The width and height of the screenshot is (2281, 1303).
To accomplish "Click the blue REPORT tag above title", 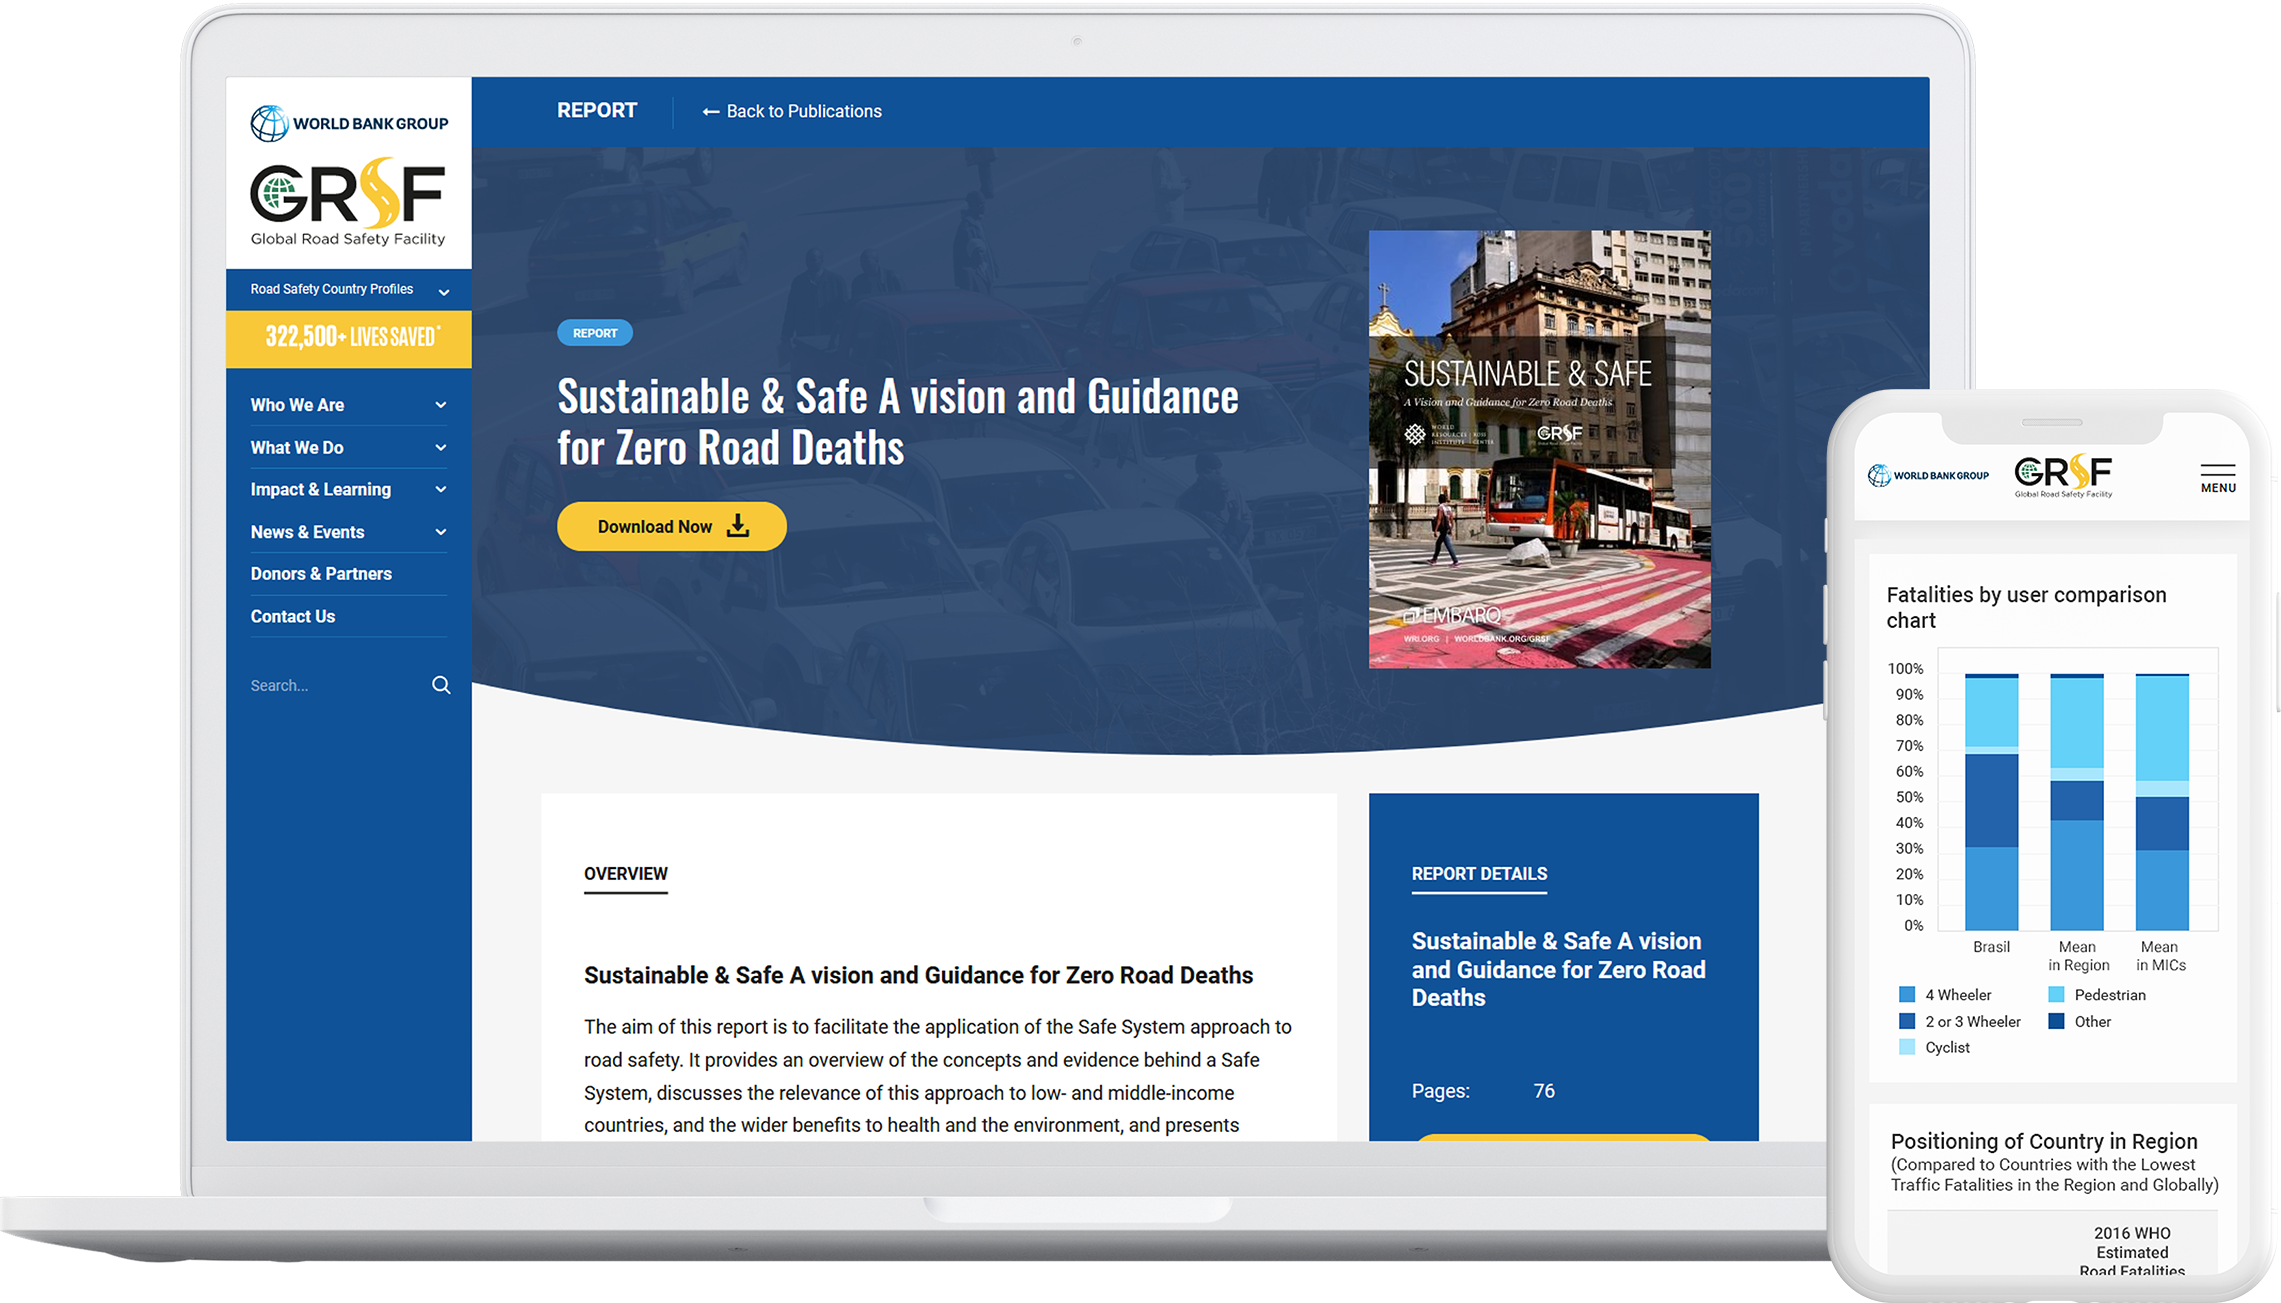I will [x=595, y=333].
